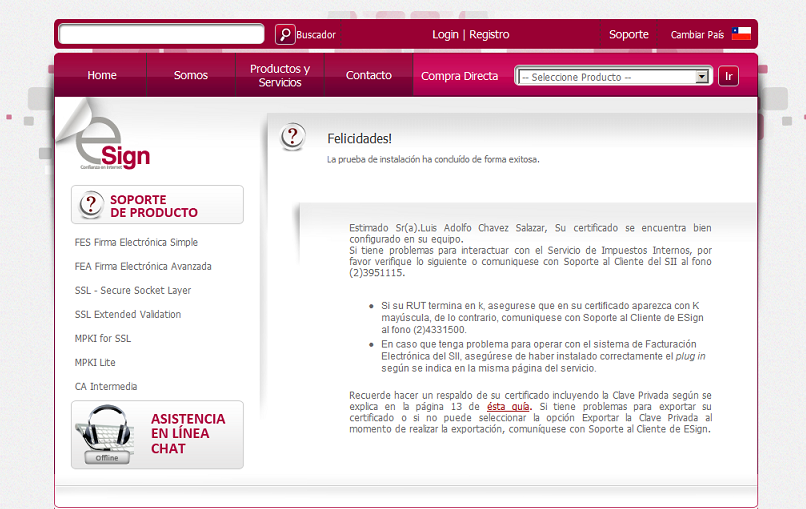
Task: Select FEA Firma Electrónica Avanzada link
Action: click(x=143, y=267)
